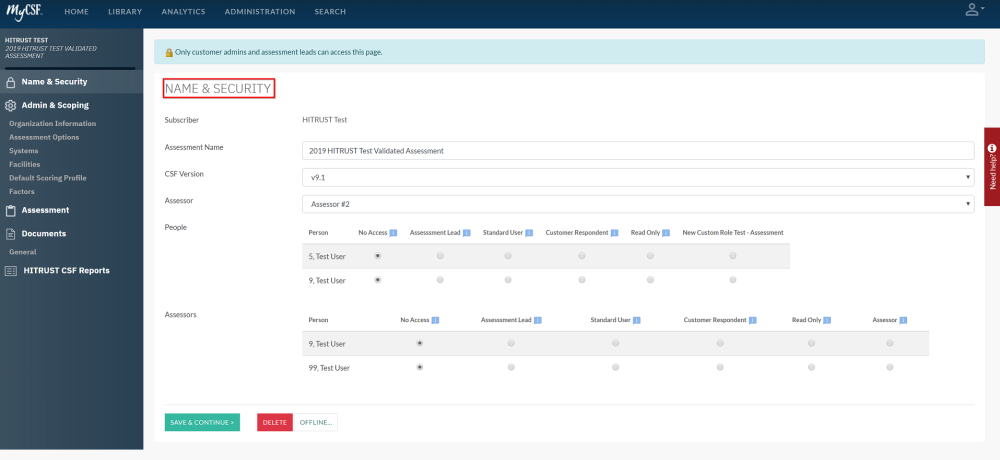Set 5, Test User to Read Only

tap(650, 256)
